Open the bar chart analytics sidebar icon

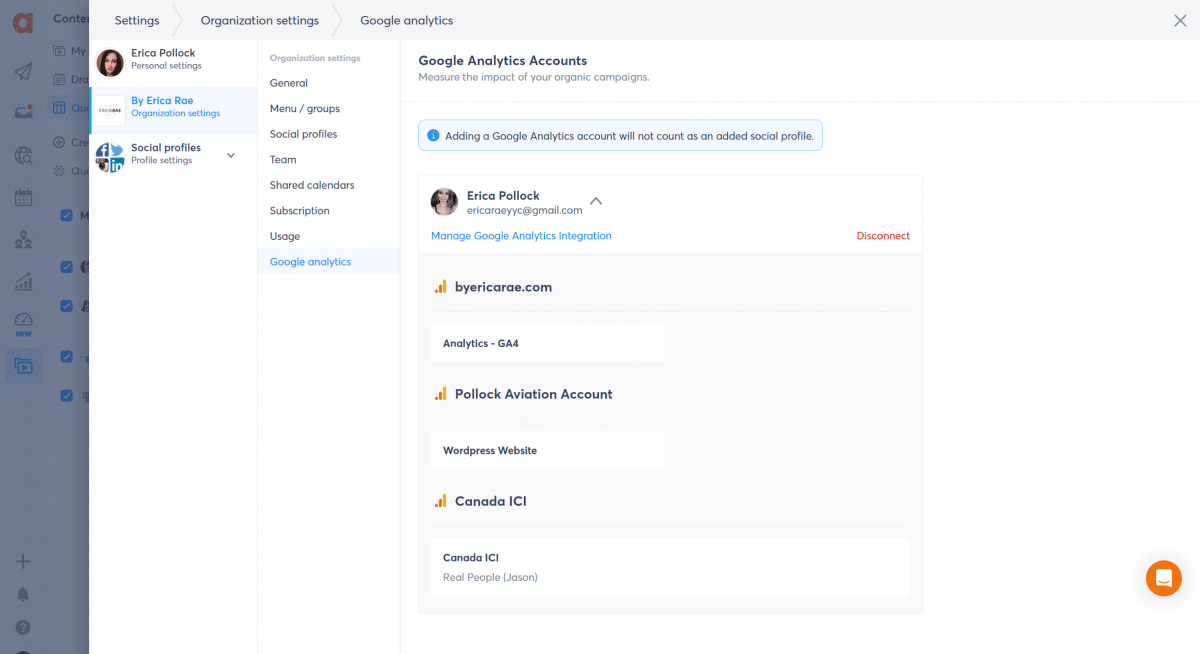[23, 282]
